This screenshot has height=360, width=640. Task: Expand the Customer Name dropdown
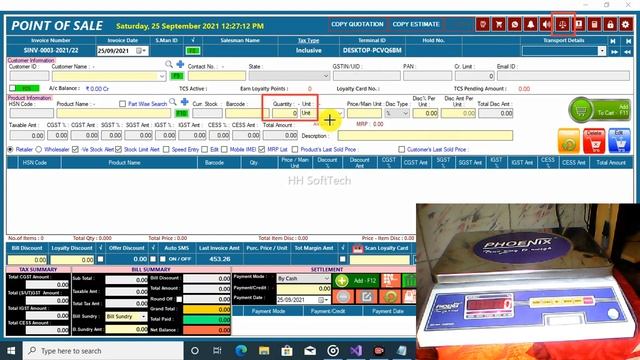[x=162, y=76]
